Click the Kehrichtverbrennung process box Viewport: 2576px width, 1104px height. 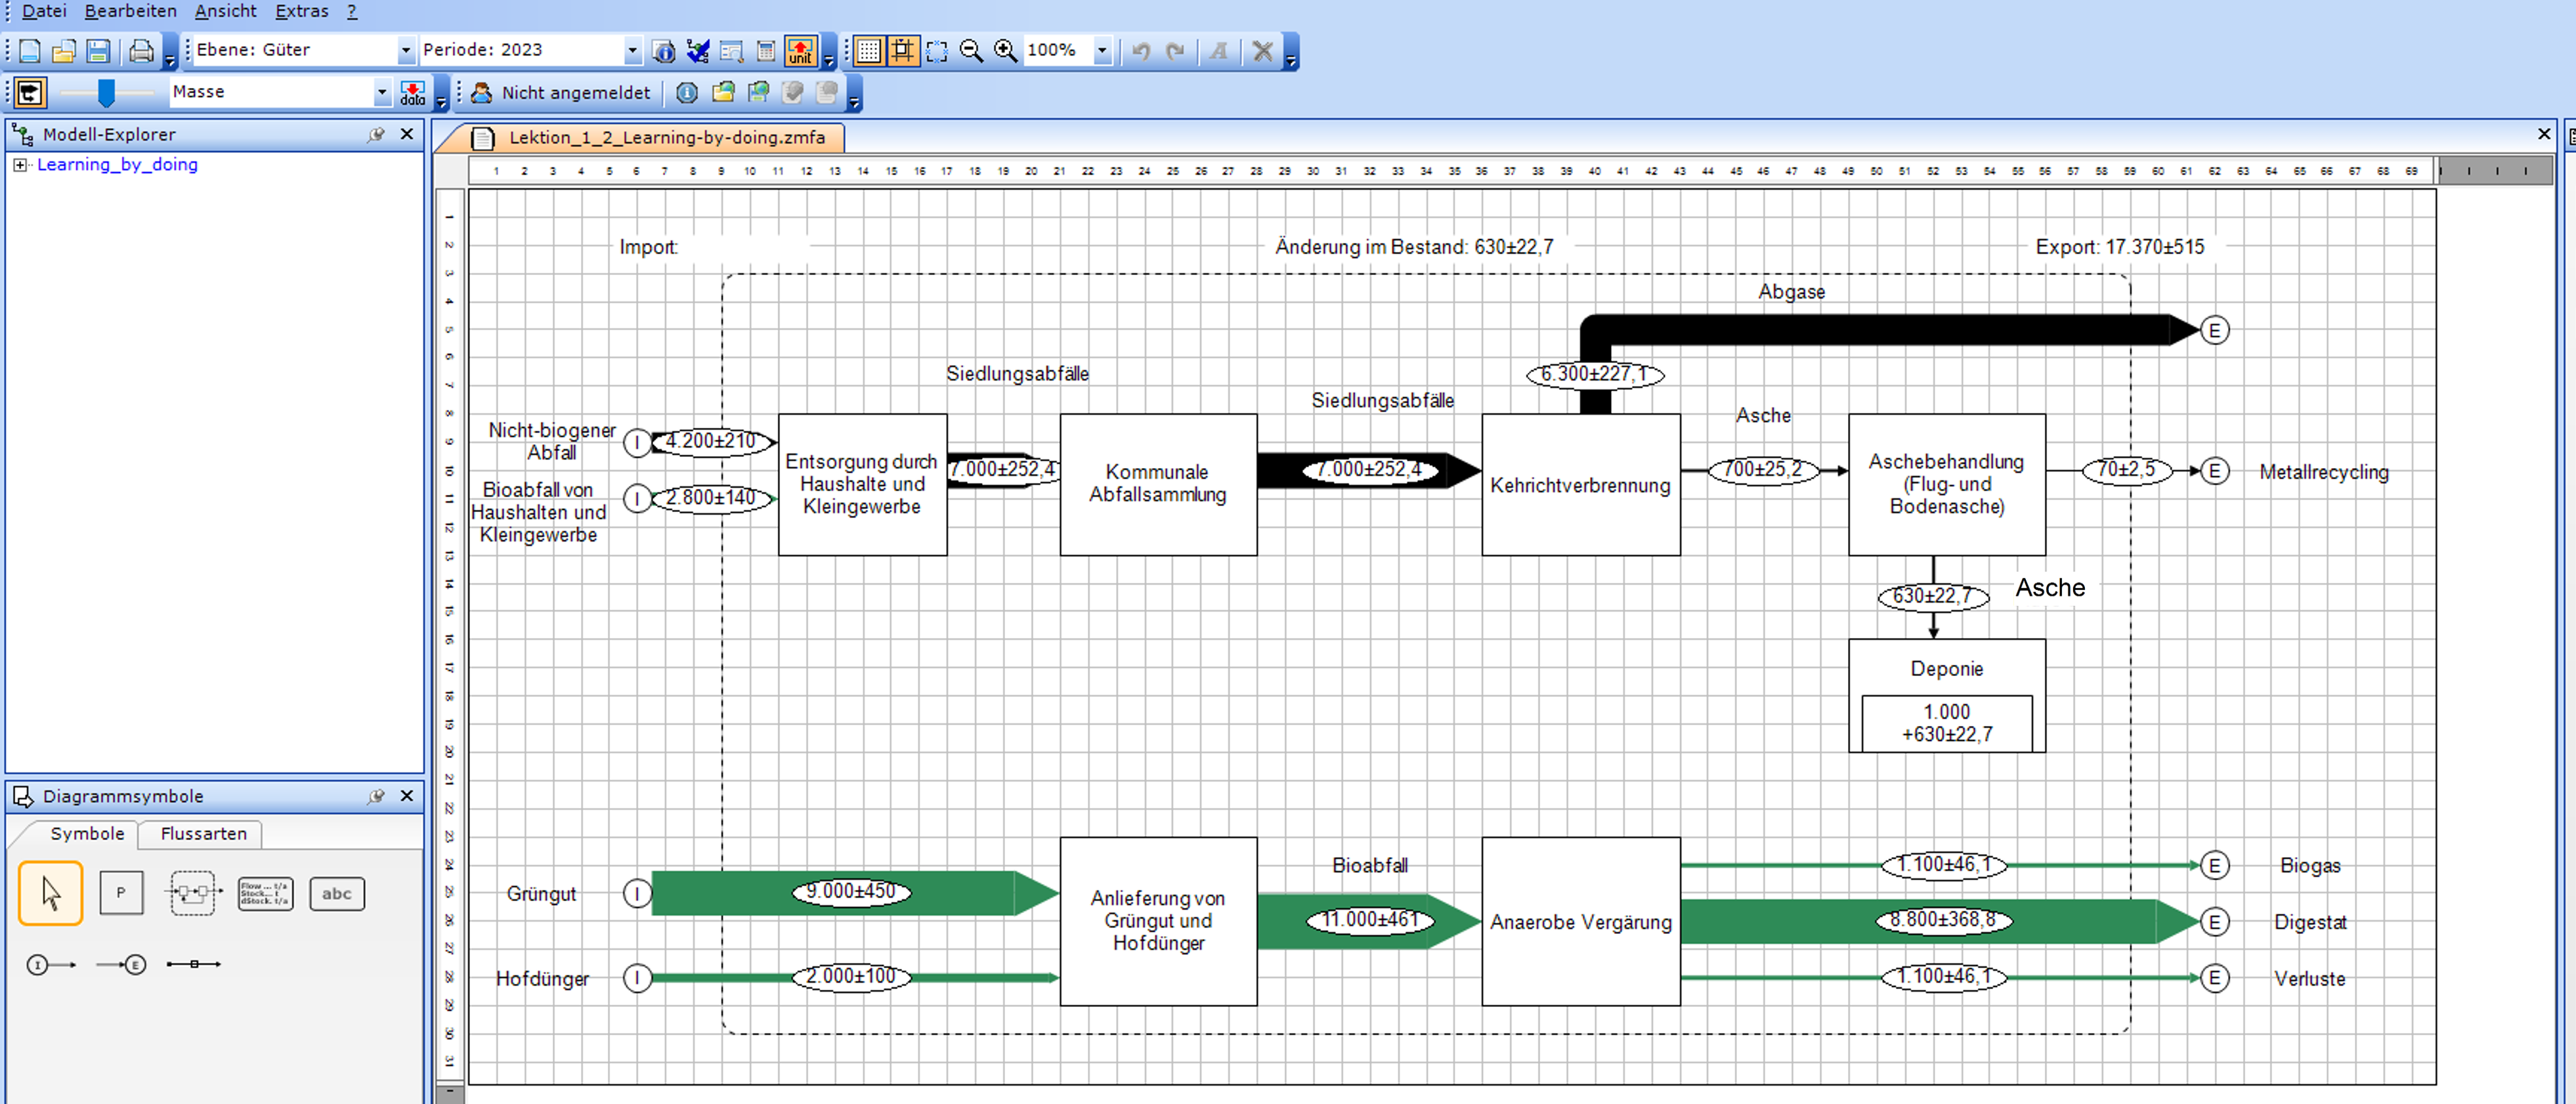[1580, 485]
